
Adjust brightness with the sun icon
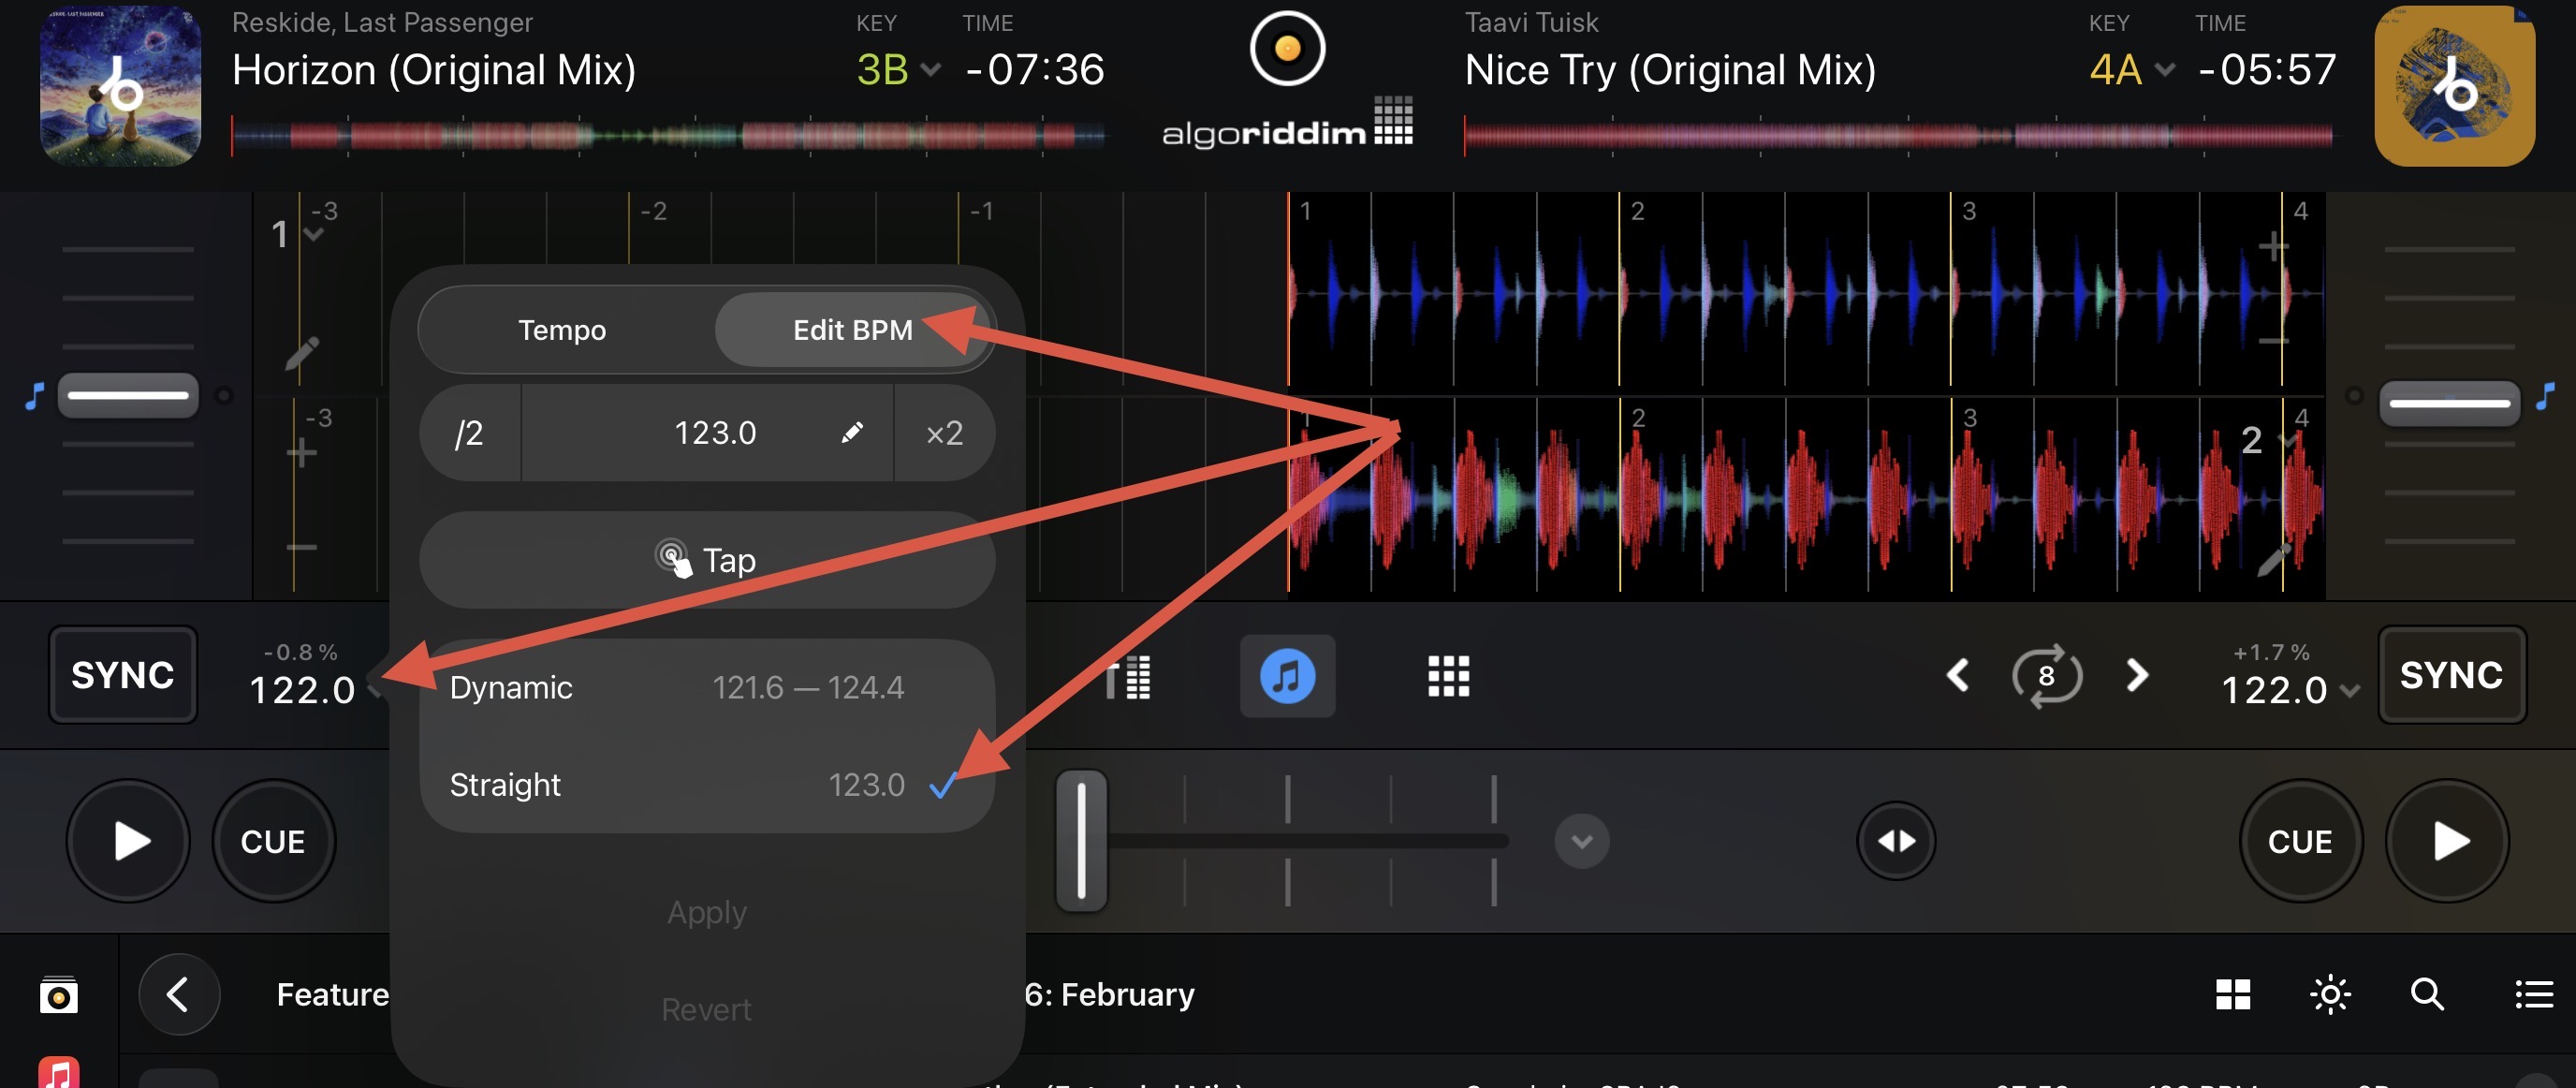[x=2330, y=994]
